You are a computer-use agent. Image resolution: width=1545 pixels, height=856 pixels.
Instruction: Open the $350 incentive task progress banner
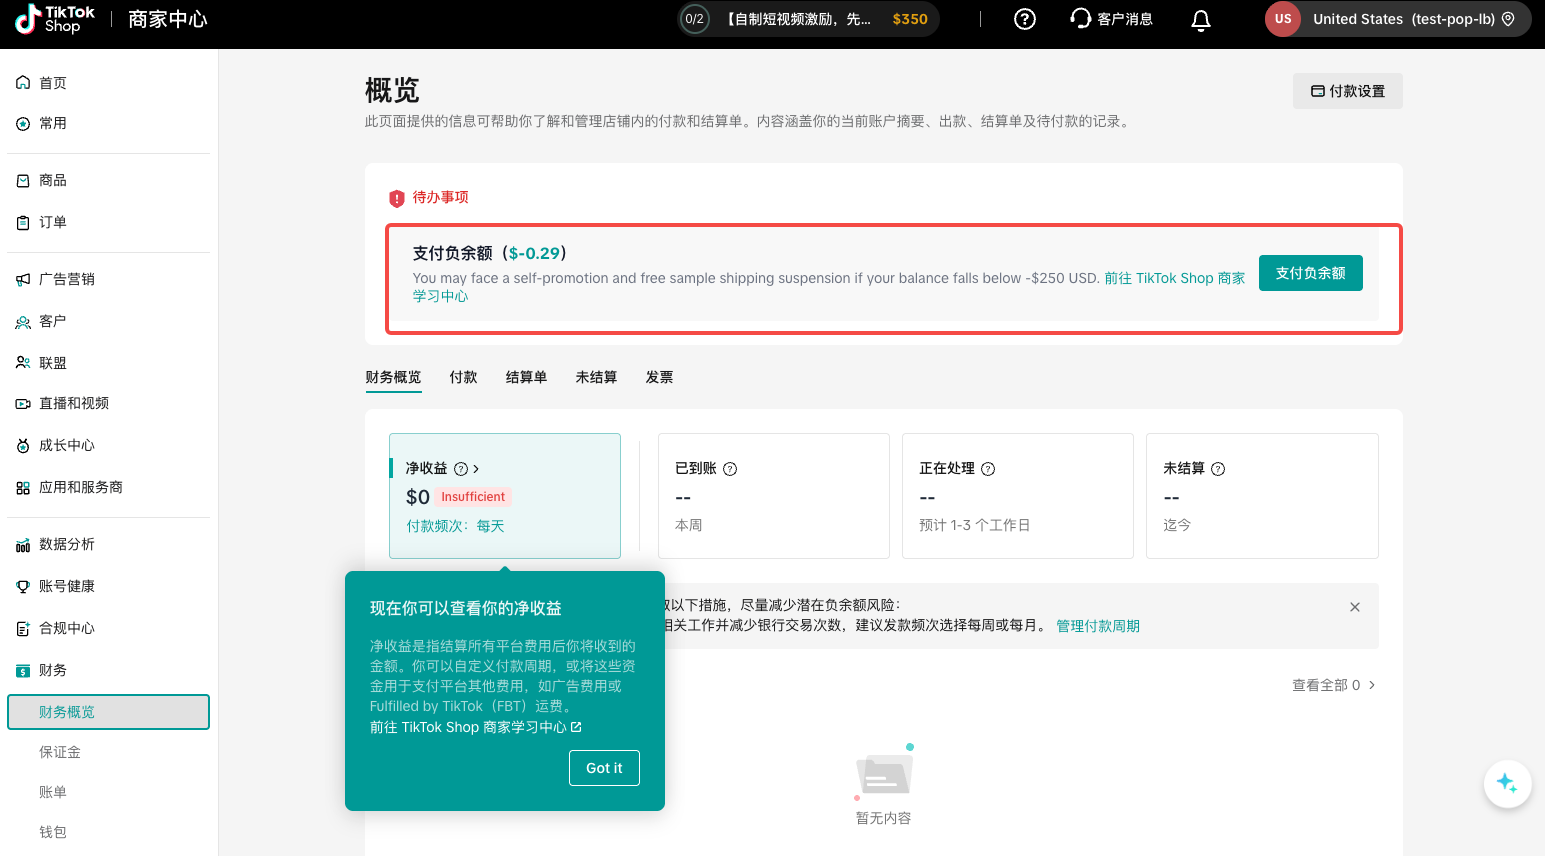click(x=809, y=19)
